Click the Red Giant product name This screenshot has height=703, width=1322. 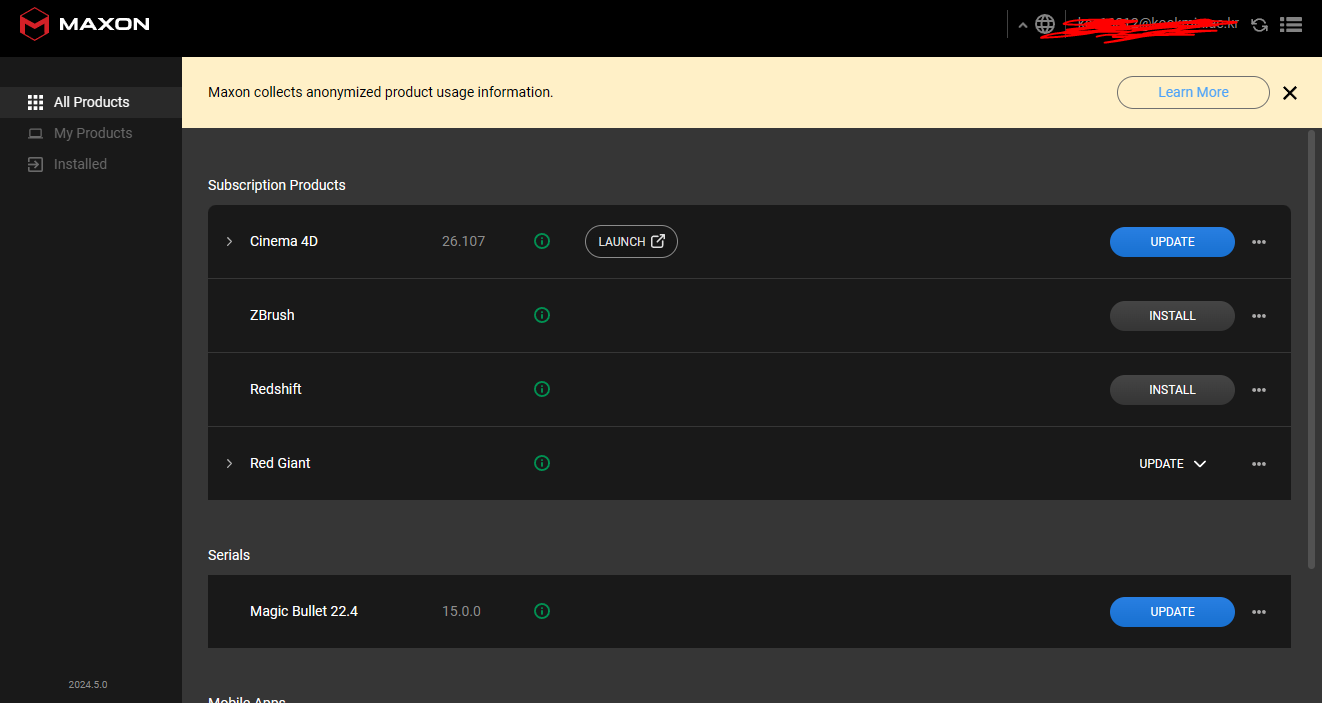[280, 463]
